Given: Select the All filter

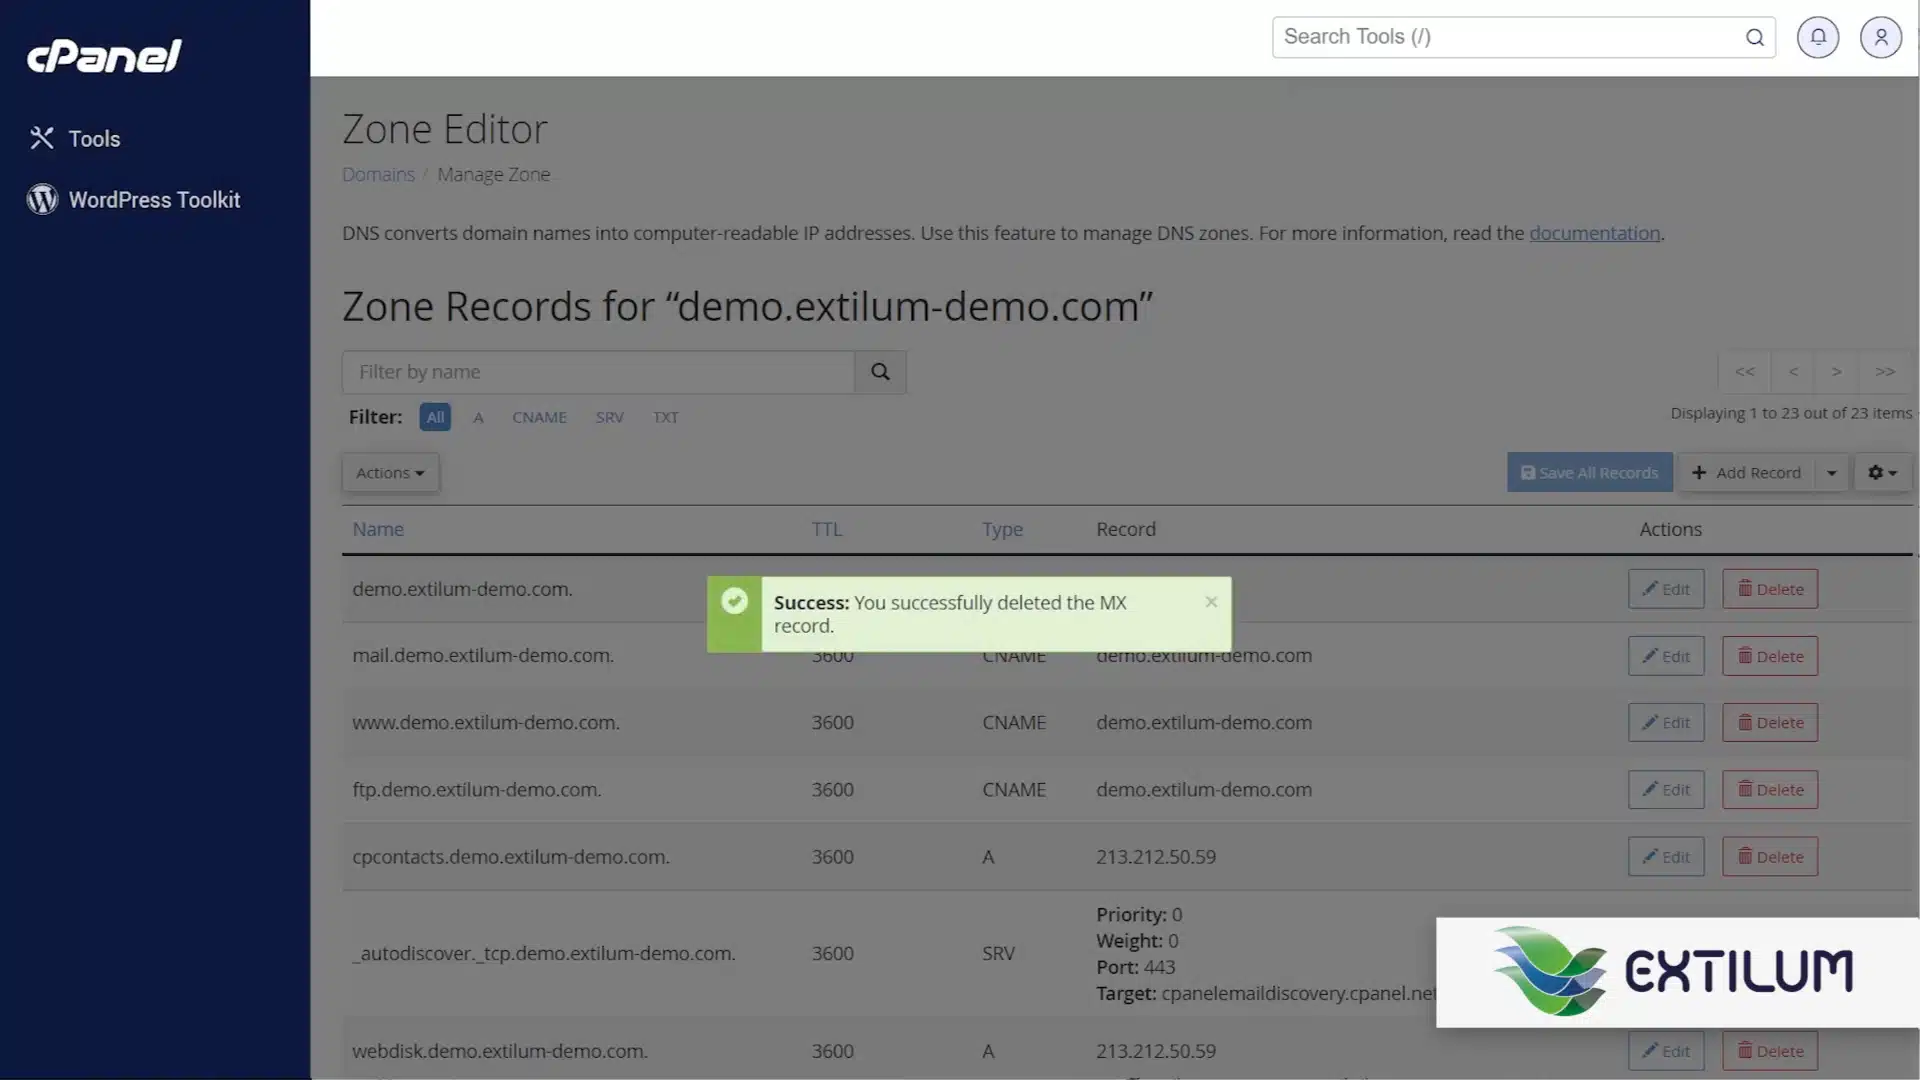Looking at the screenshot, I should (435, 417).
